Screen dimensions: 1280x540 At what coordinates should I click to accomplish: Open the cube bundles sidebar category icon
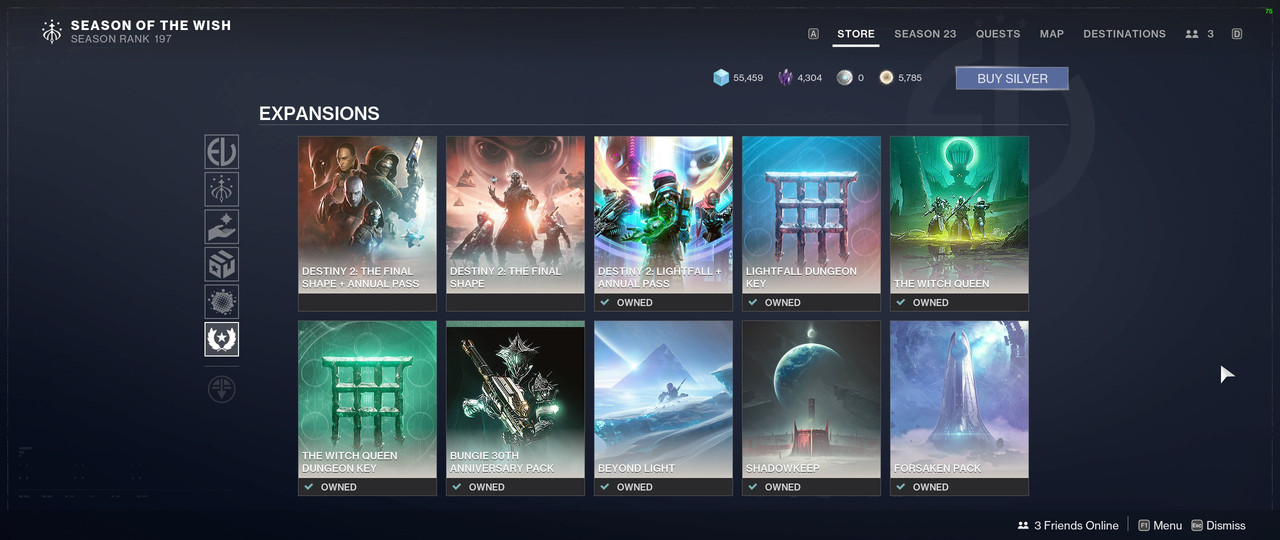click(221, 265)
